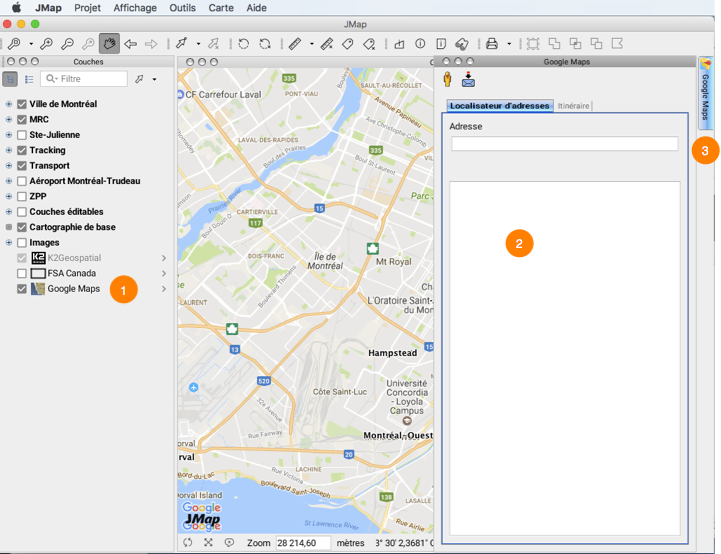Image resolution: width=721 pixels, height=554 pixels.
Task: Expand the Couches éditables group
Action: click(x=9, y=212)
